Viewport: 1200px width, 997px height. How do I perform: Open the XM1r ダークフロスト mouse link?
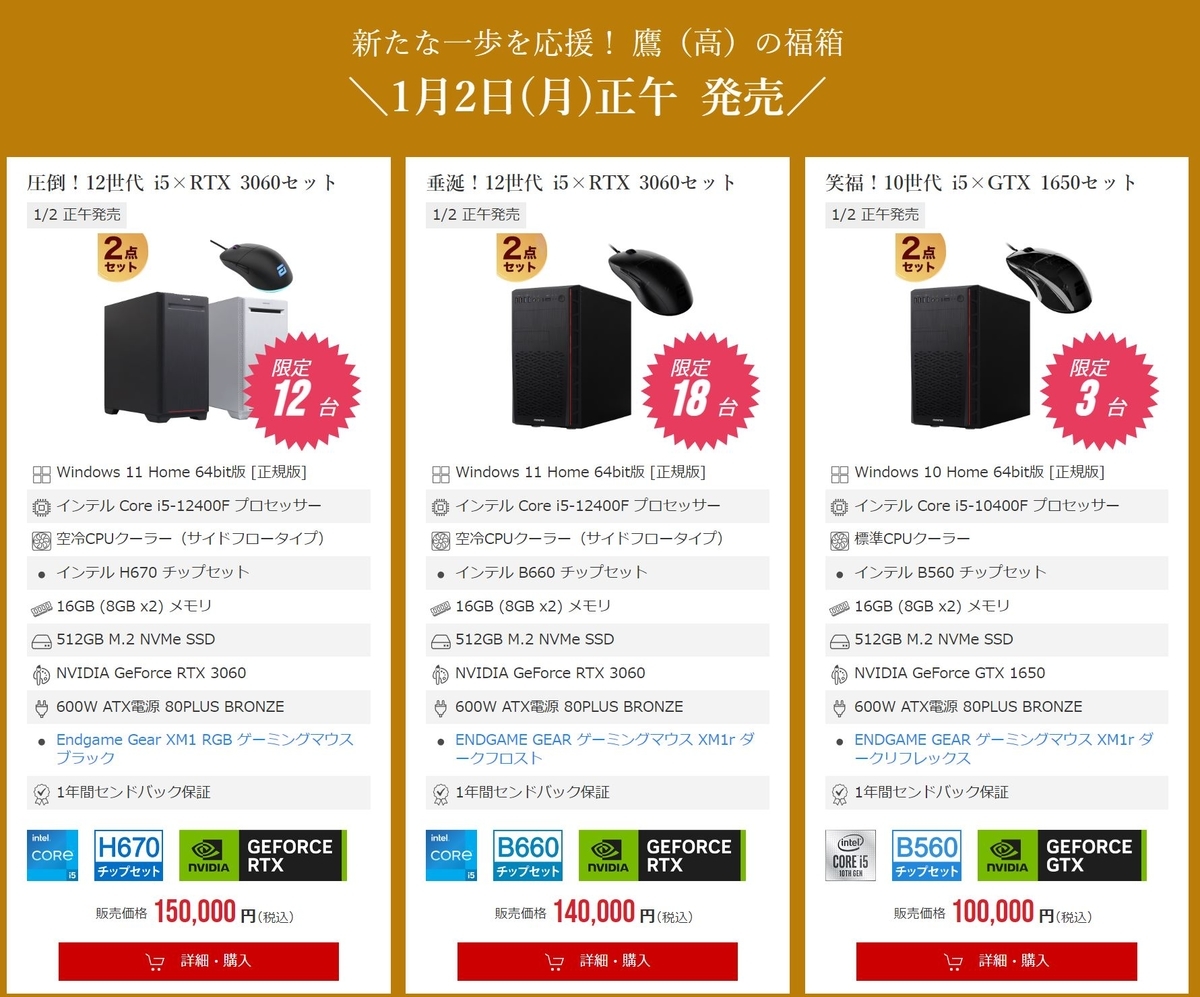604,749
